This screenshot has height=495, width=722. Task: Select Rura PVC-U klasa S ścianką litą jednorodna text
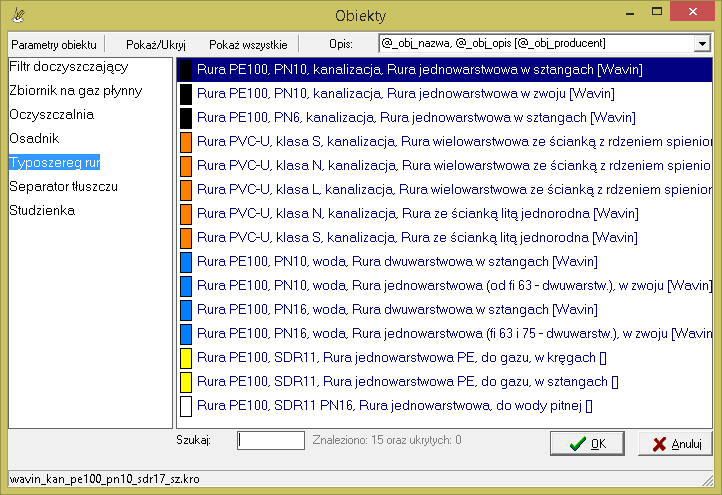(x=417, y=237)
